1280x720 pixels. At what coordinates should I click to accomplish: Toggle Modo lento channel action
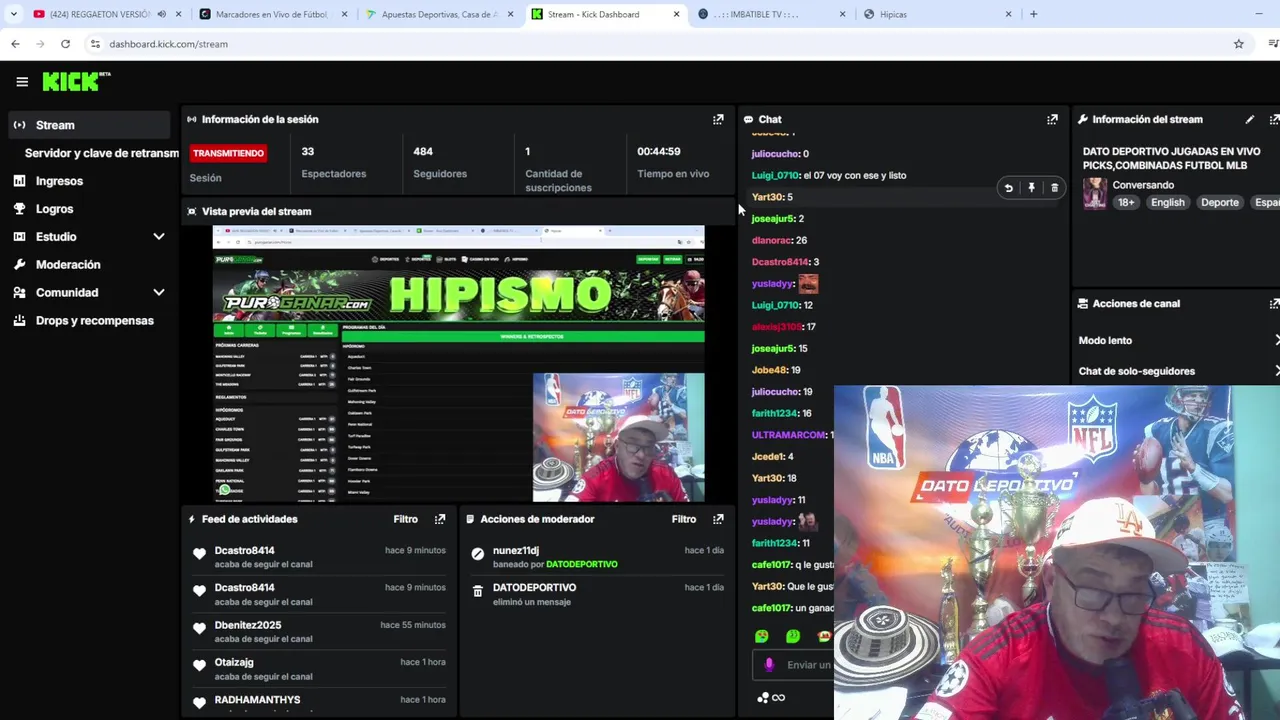(1178, 340)
